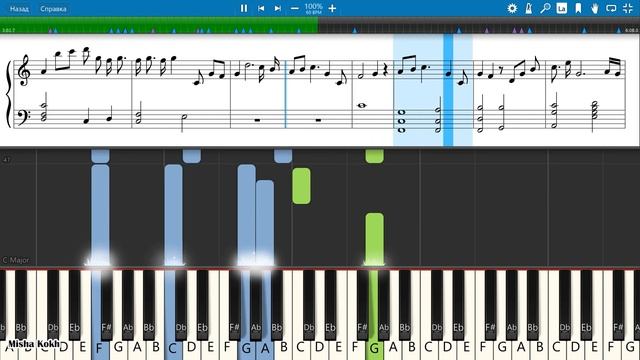Click the blue playhead cursor in the sheet music

pos(448,90)
